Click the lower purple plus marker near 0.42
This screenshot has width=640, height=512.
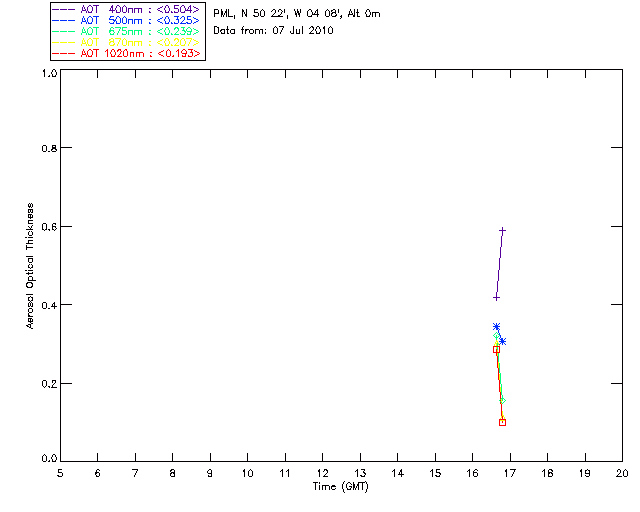496,297
